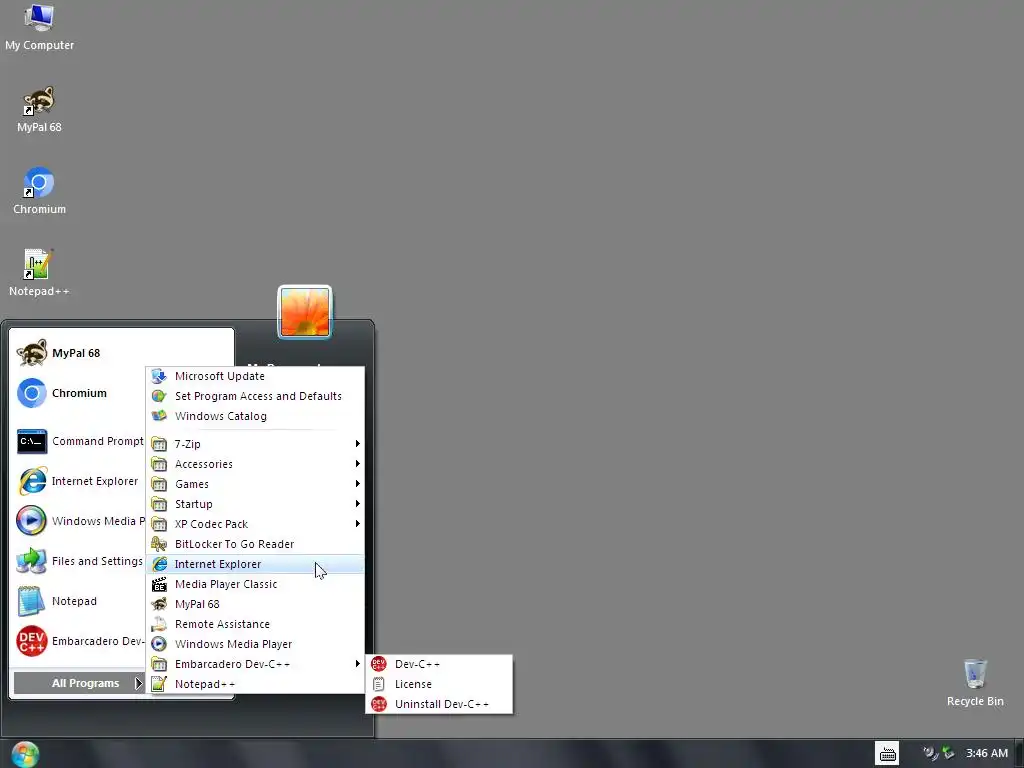The image size is (1024, 768).
Task: Open Notepad from Start menu
Action: tap(78, 601)
